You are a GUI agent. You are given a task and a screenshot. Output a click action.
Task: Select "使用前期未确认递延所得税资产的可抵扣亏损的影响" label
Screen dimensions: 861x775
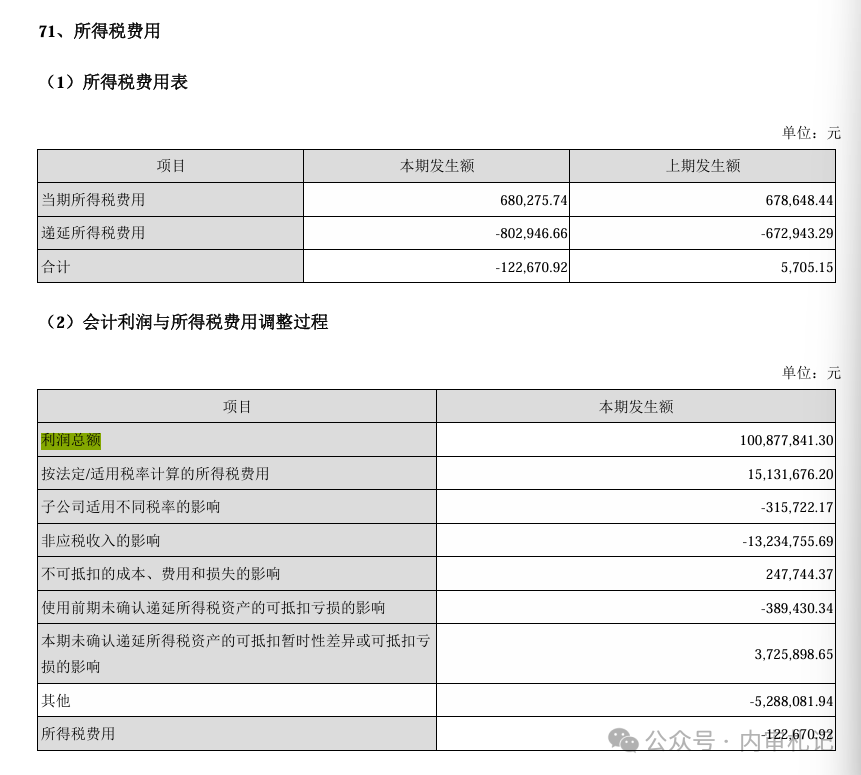(x=214, y=608)
